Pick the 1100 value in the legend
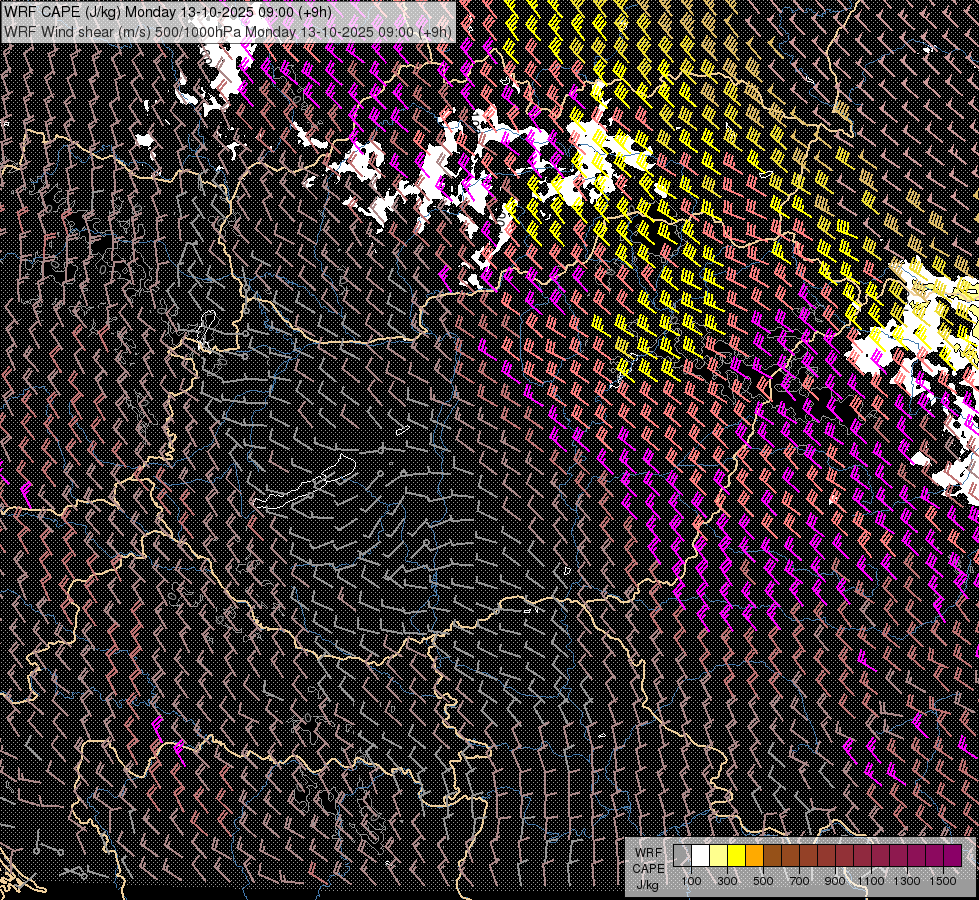Screen dimensions: 979x900 point(871,881)
